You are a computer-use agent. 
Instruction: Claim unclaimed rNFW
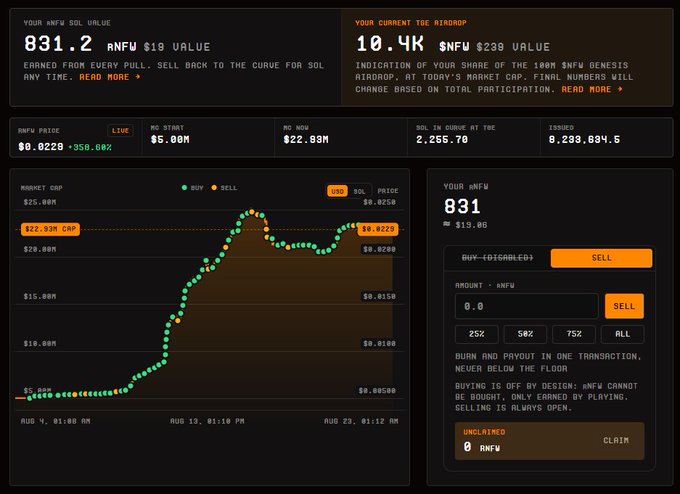616,440
